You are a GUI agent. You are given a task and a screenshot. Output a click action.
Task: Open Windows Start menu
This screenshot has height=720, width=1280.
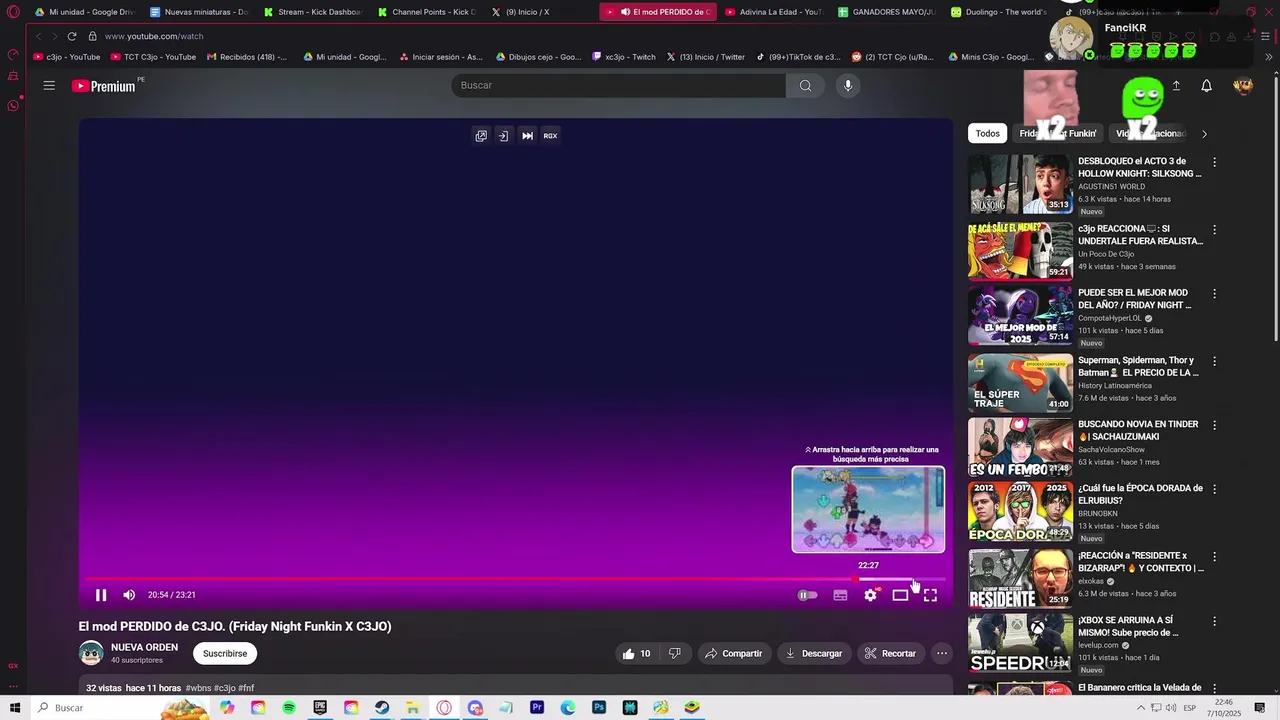click(x=14, y=708)
